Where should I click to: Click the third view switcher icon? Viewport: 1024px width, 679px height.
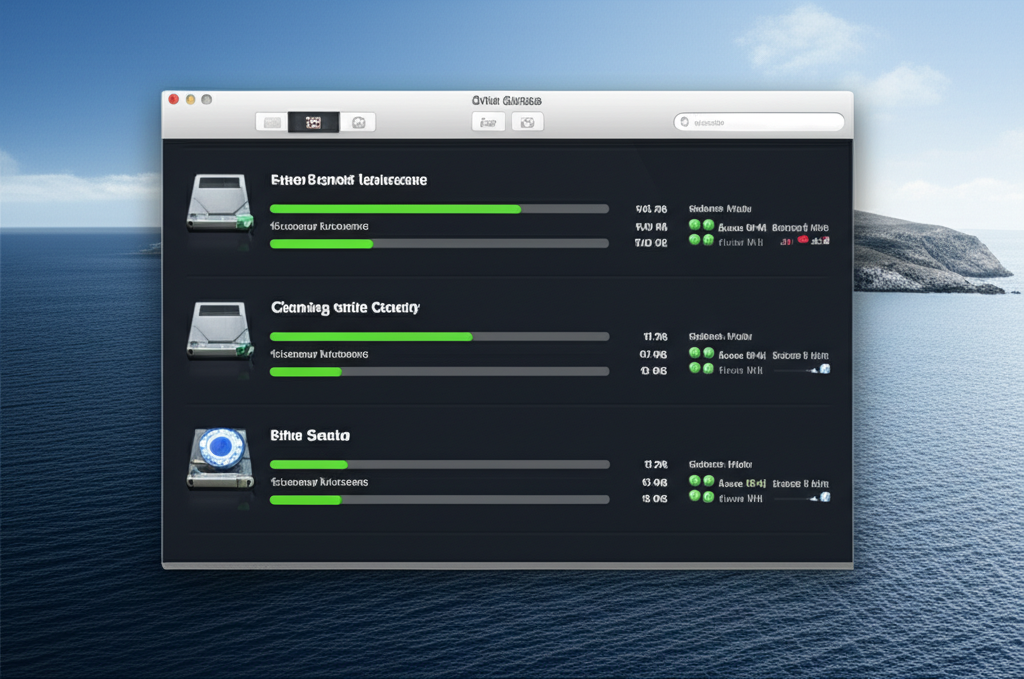[x=359, y=121]
